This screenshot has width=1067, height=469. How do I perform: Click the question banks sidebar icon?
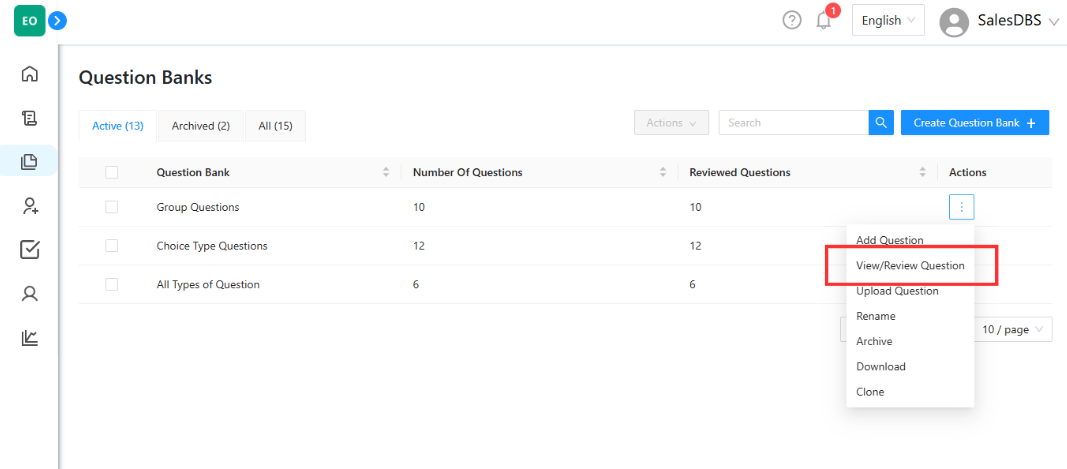click(30, 161)
